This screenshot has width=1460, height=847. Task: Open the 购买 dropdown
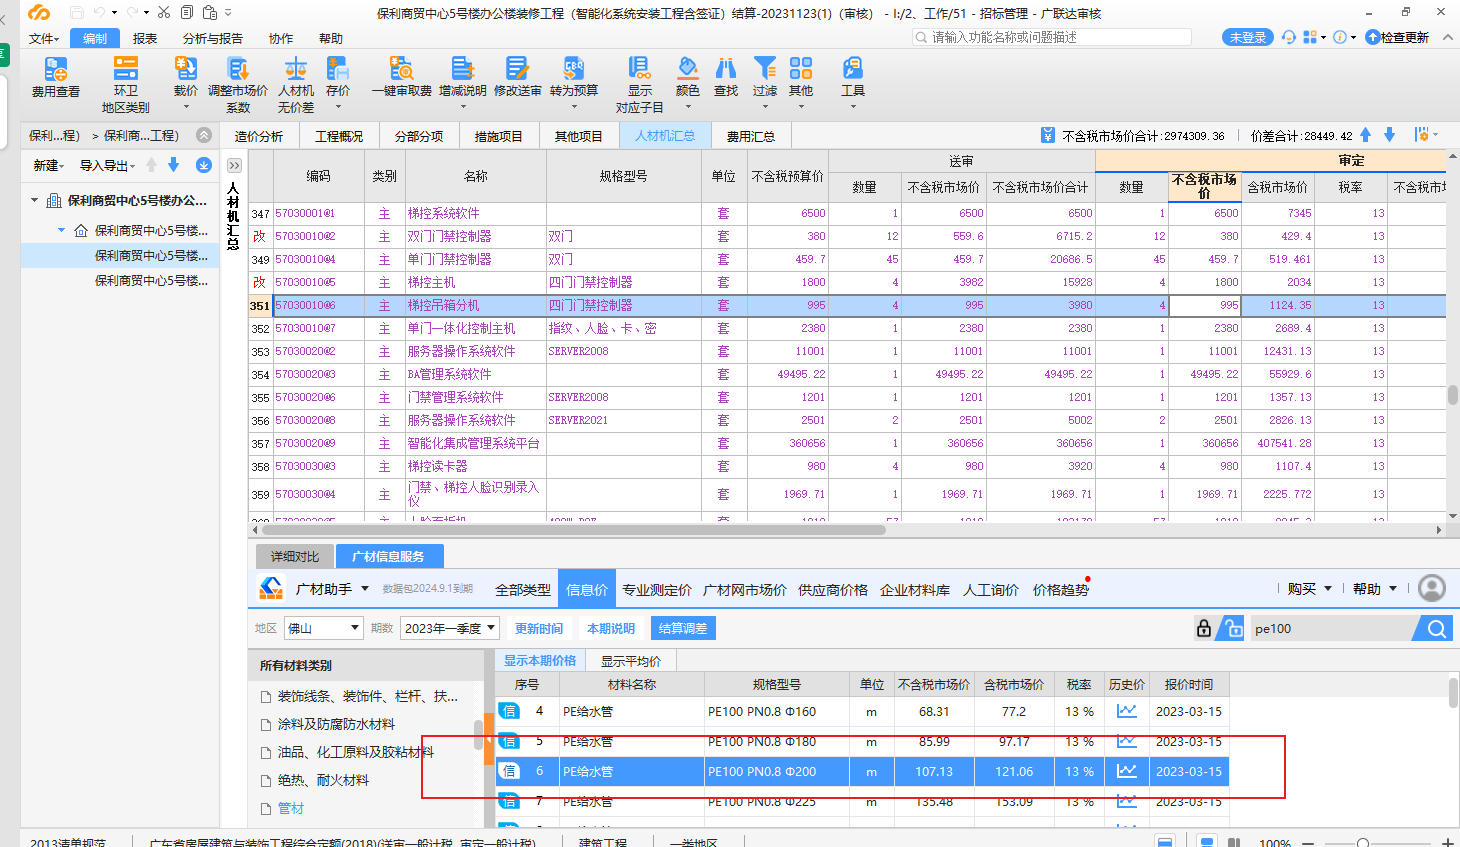pos(1309,589)
